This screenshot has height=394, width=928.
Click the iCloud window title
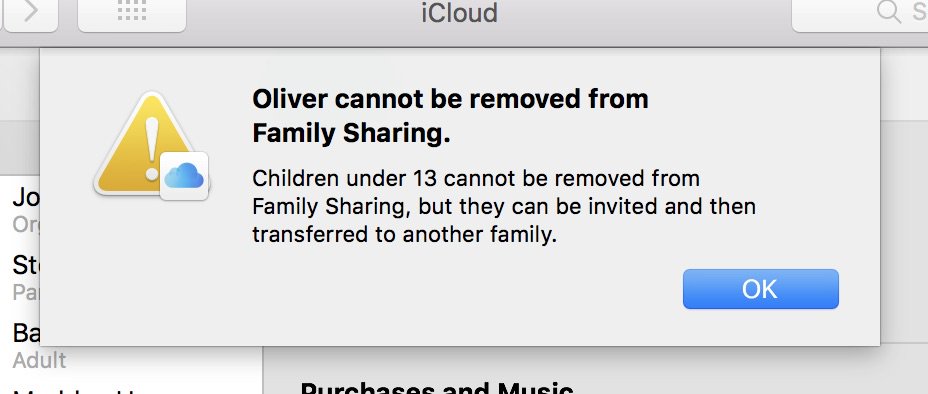pyautogui.click(x=459, y=13)
